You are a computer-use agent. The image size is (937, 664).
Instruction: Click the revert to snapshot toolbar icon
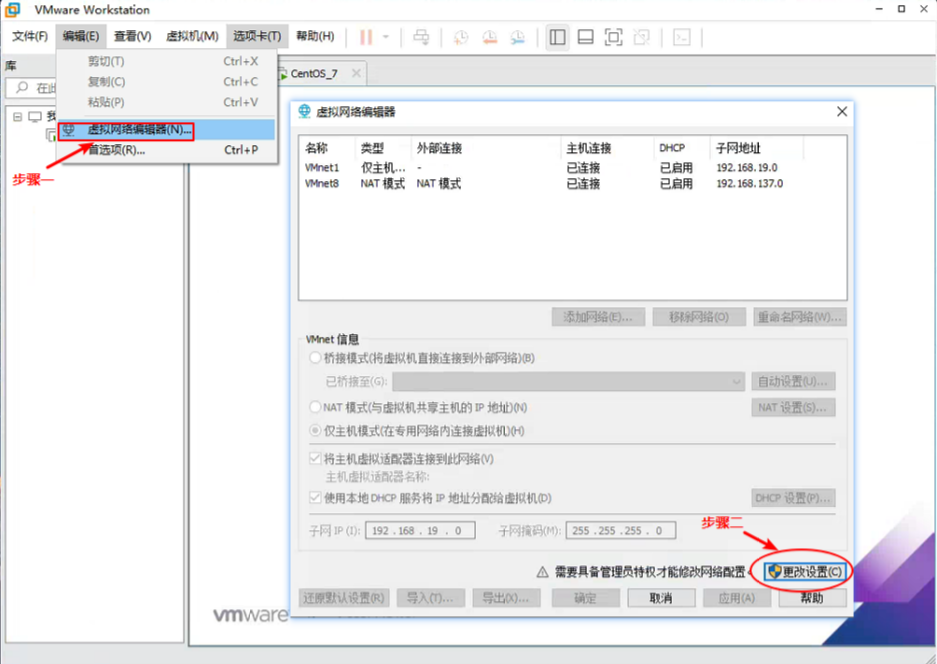489,37
